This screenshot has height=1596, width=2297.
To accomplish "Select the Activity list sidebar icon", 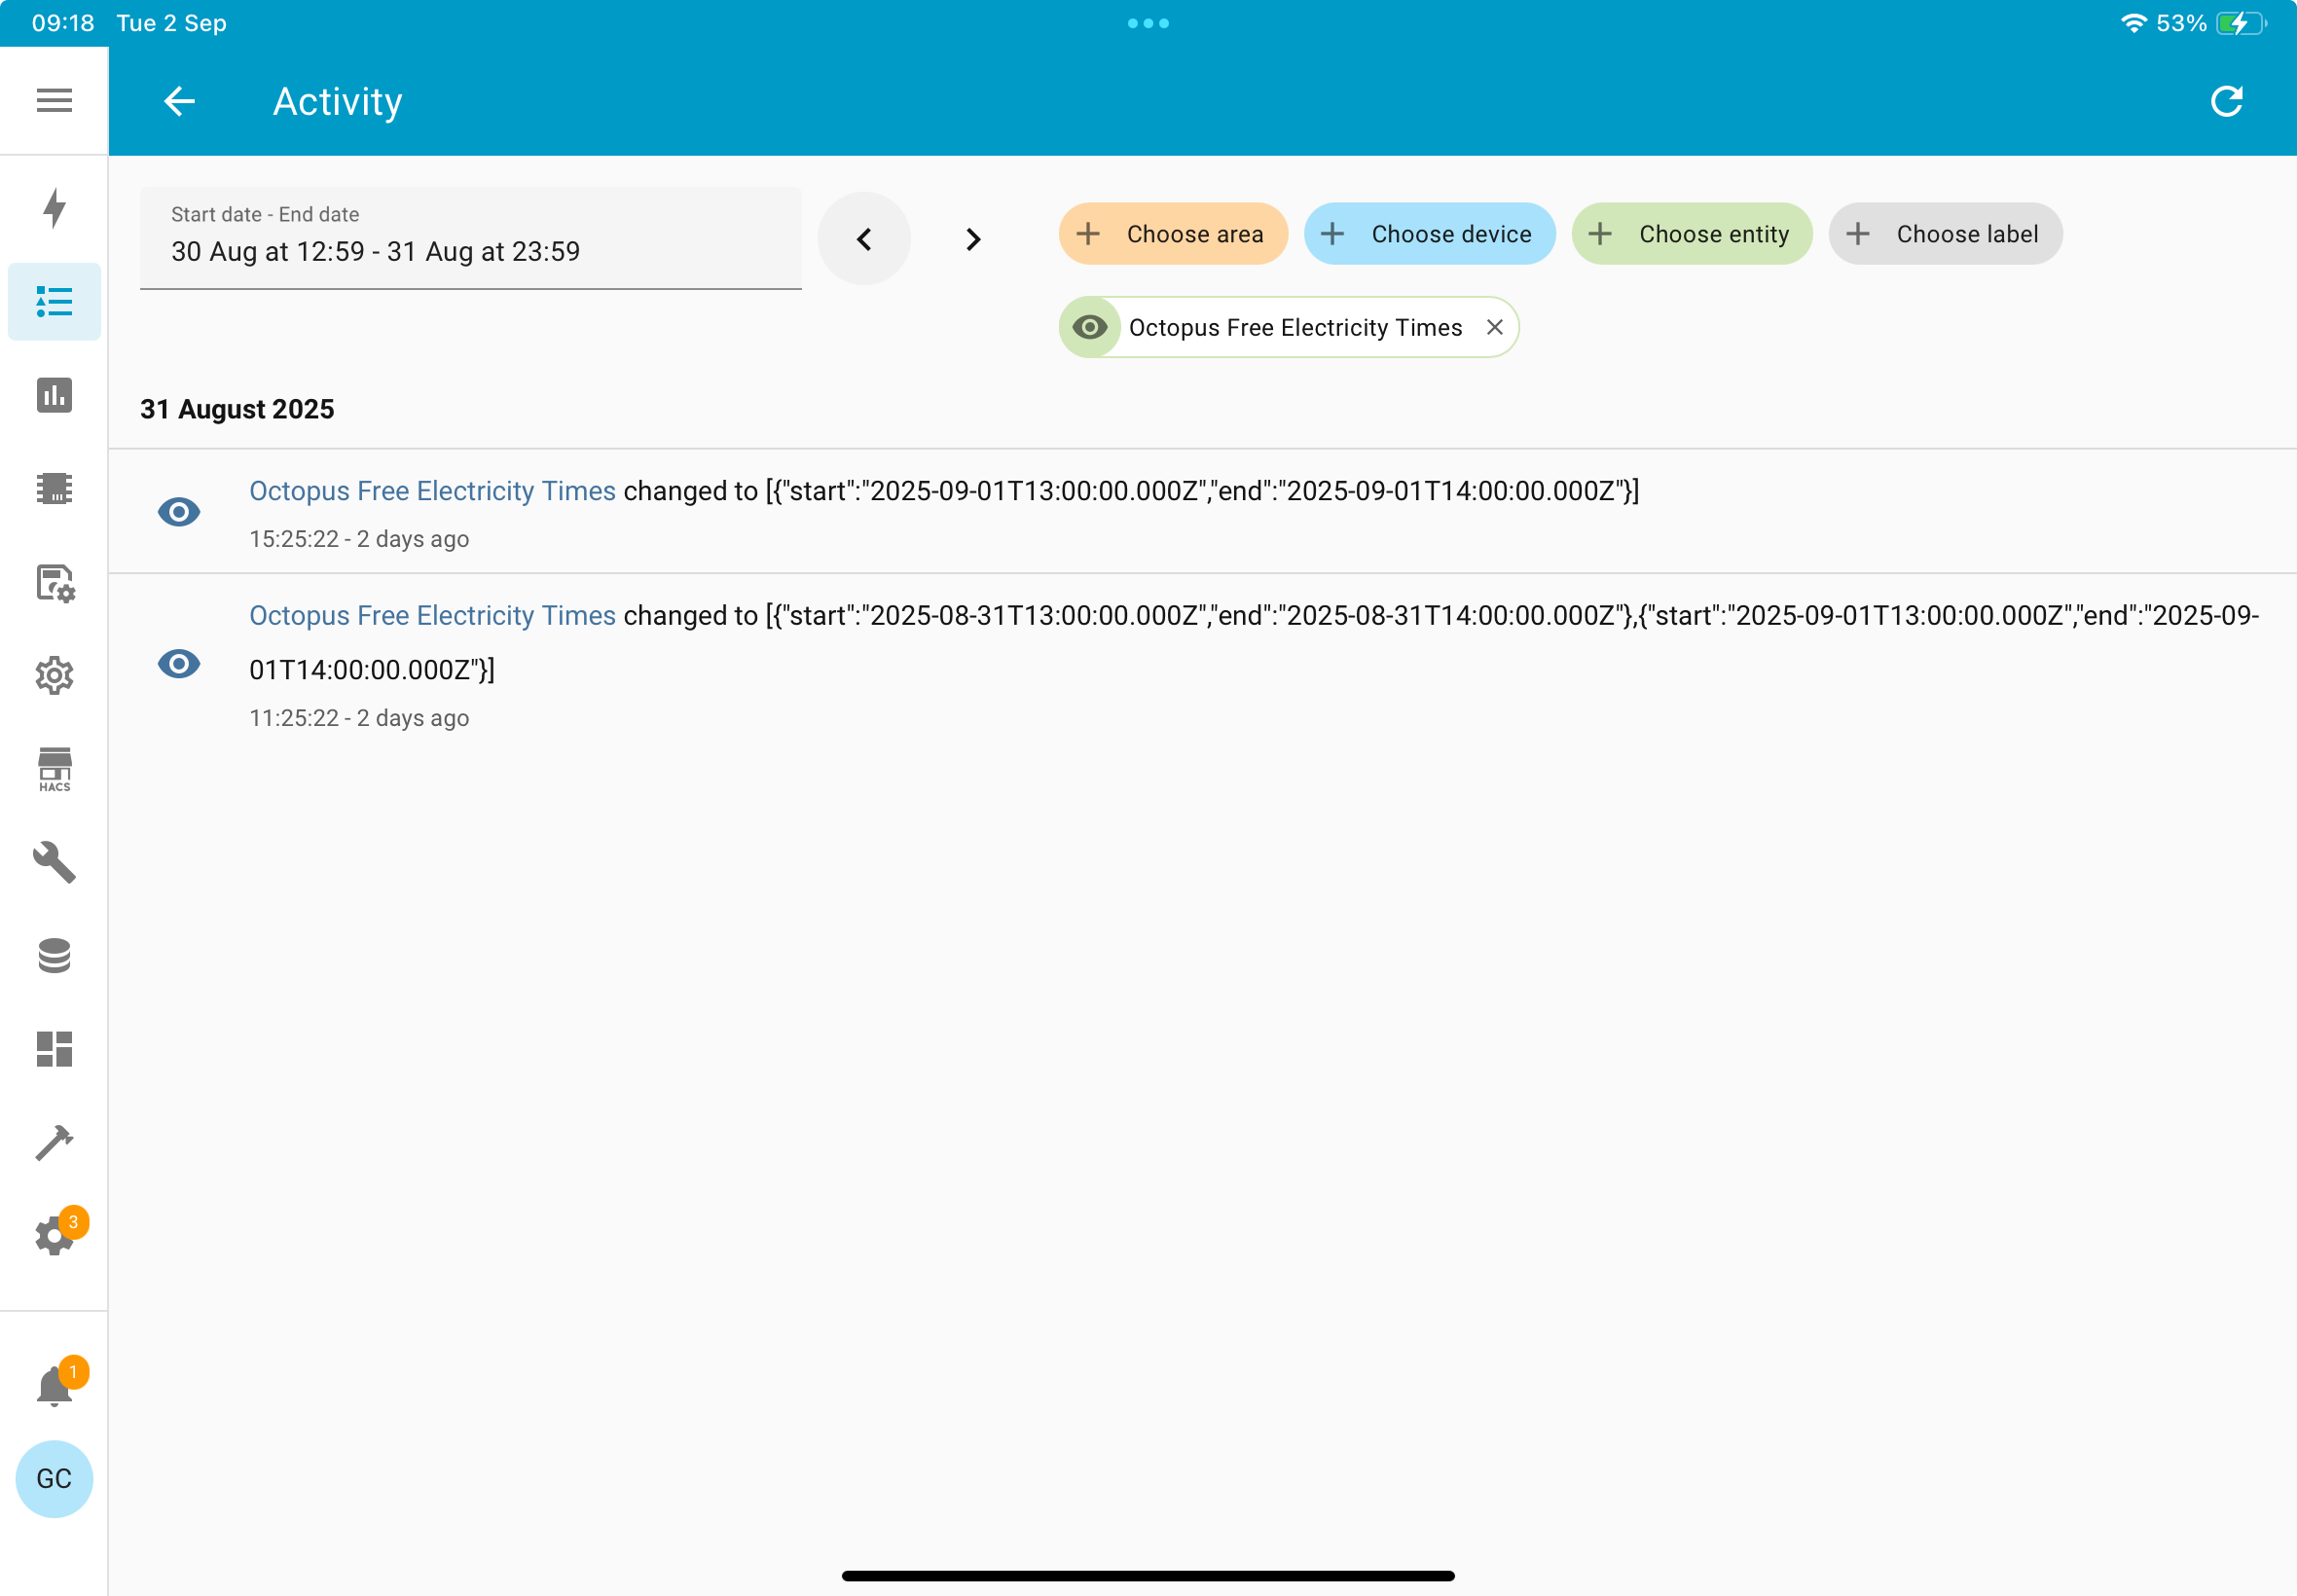I will tap(54, 302).
